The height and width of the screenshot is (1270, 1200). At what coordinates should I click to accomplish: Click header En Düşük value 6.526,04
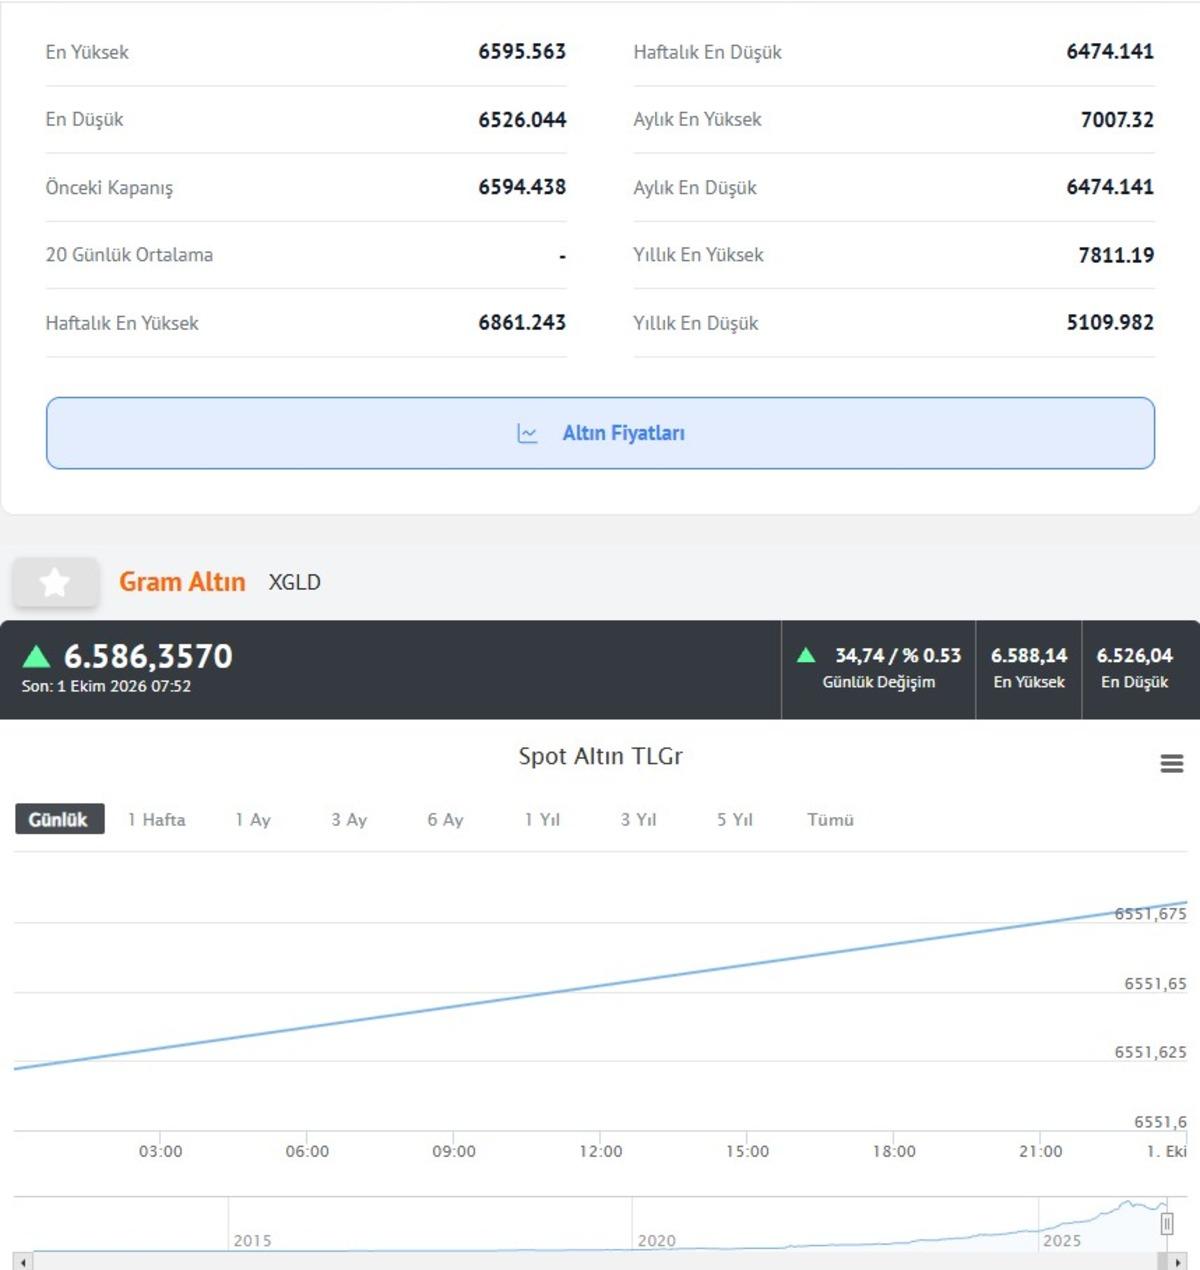[x=1135, y=655]
